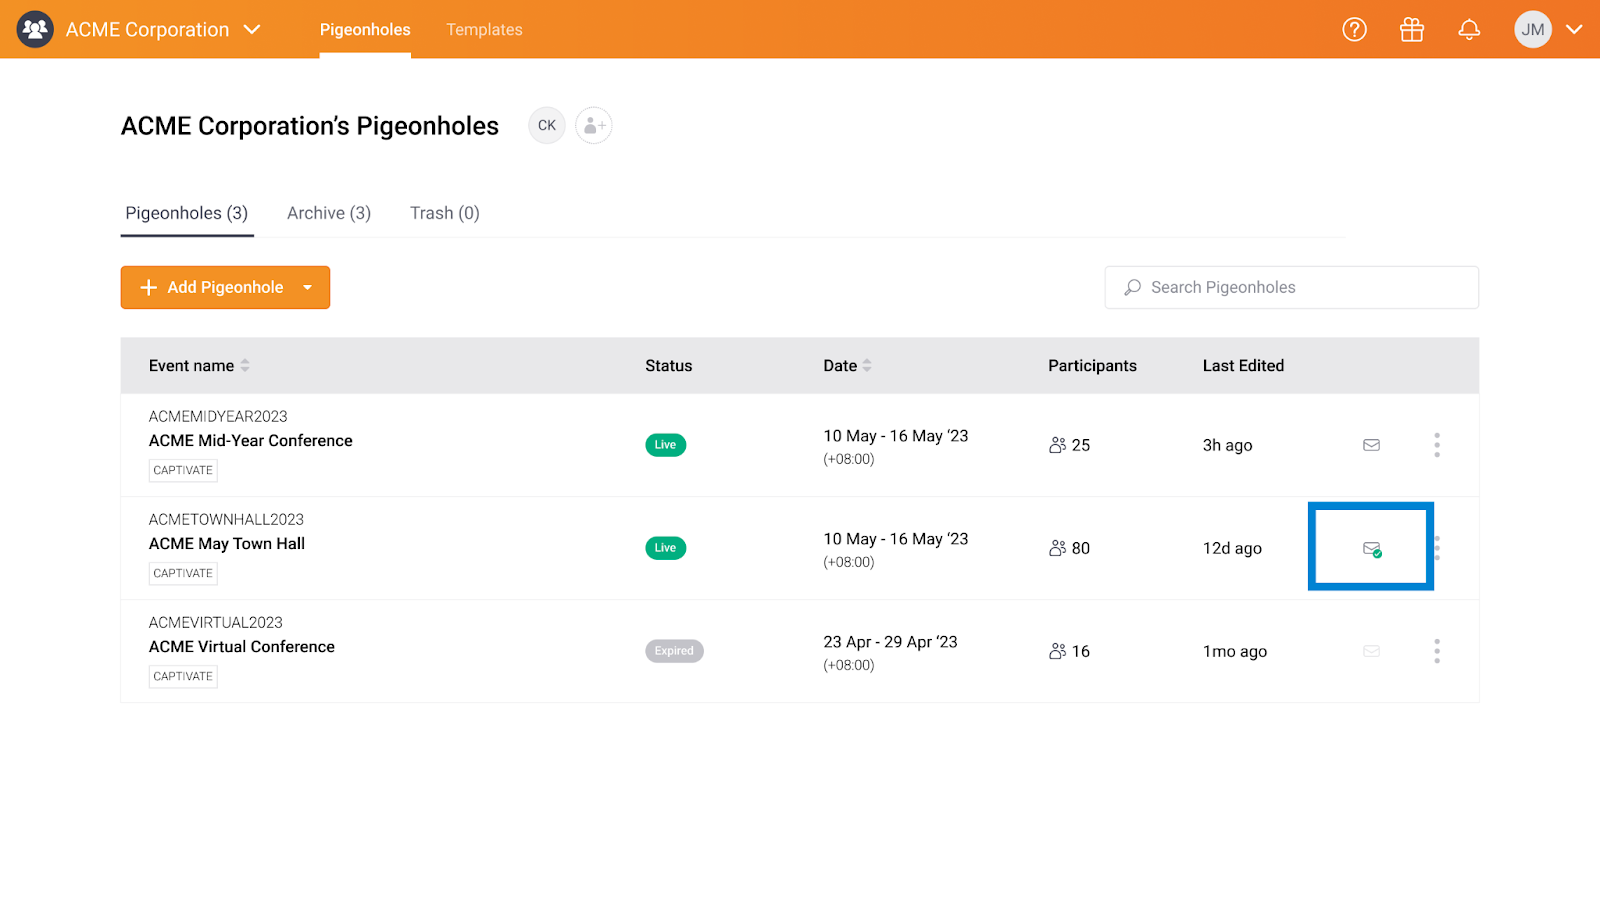1600x899 pixels.
Task: Switch to the Archive (3) tab
Action: [328, 213]
